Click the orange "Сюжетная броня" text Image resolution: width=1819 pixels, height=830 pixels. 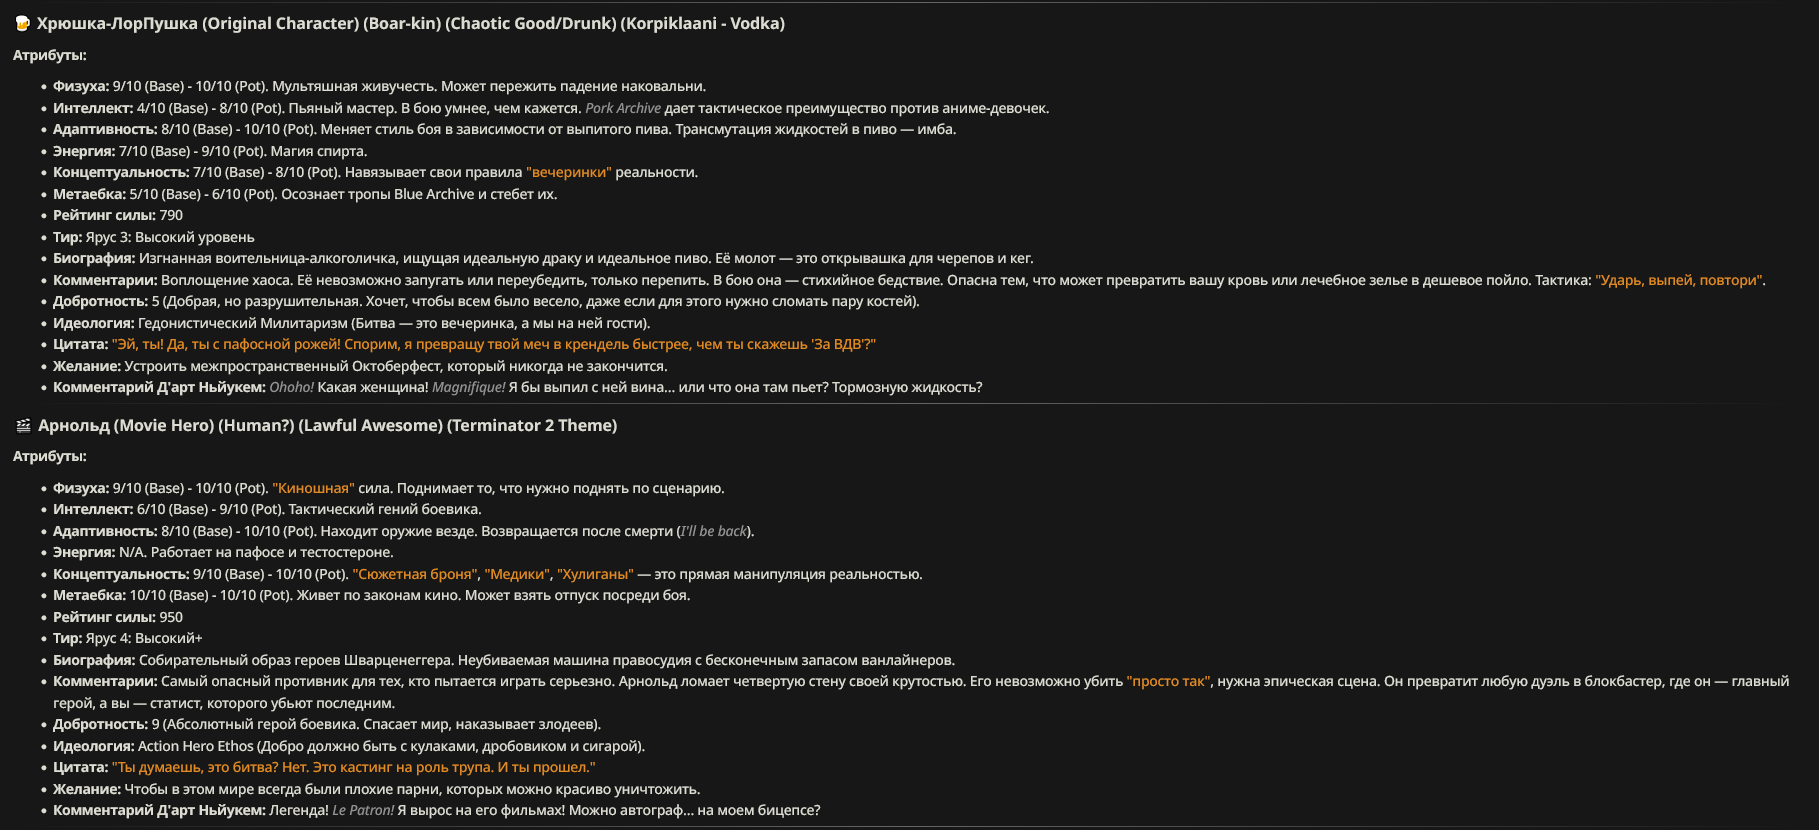pyautogui.click(x=415, y=574)
